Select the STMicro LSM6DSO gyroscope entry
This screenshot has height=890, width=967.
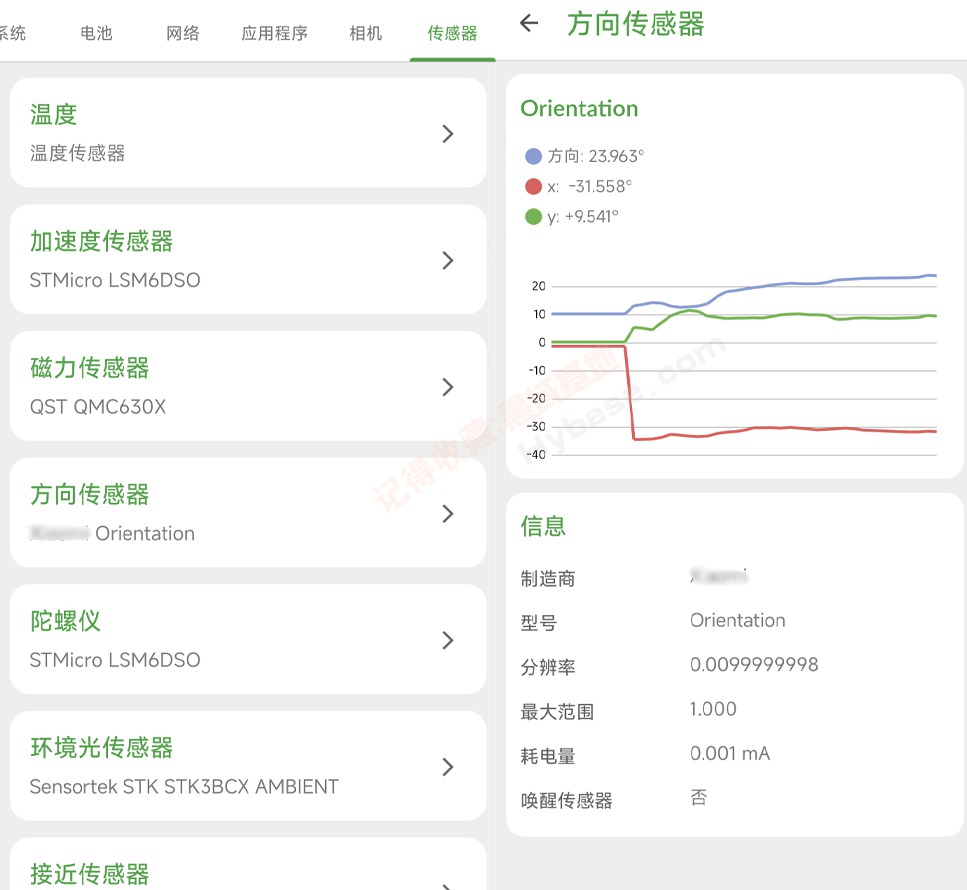(x=115, y=660)
